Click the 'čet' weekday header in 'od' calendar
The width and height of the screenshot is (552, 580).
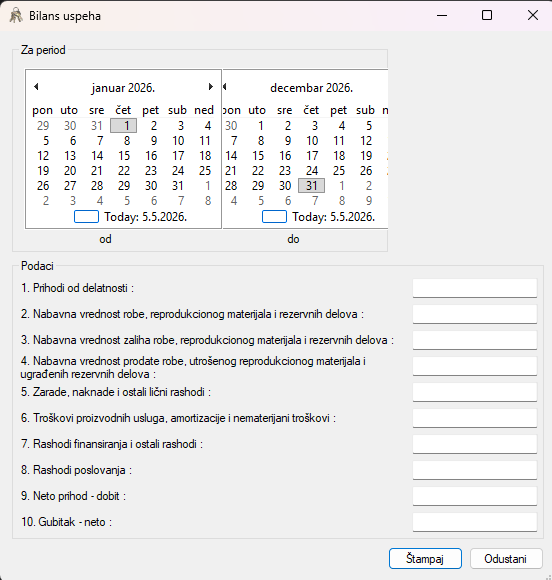pos(123,110)
